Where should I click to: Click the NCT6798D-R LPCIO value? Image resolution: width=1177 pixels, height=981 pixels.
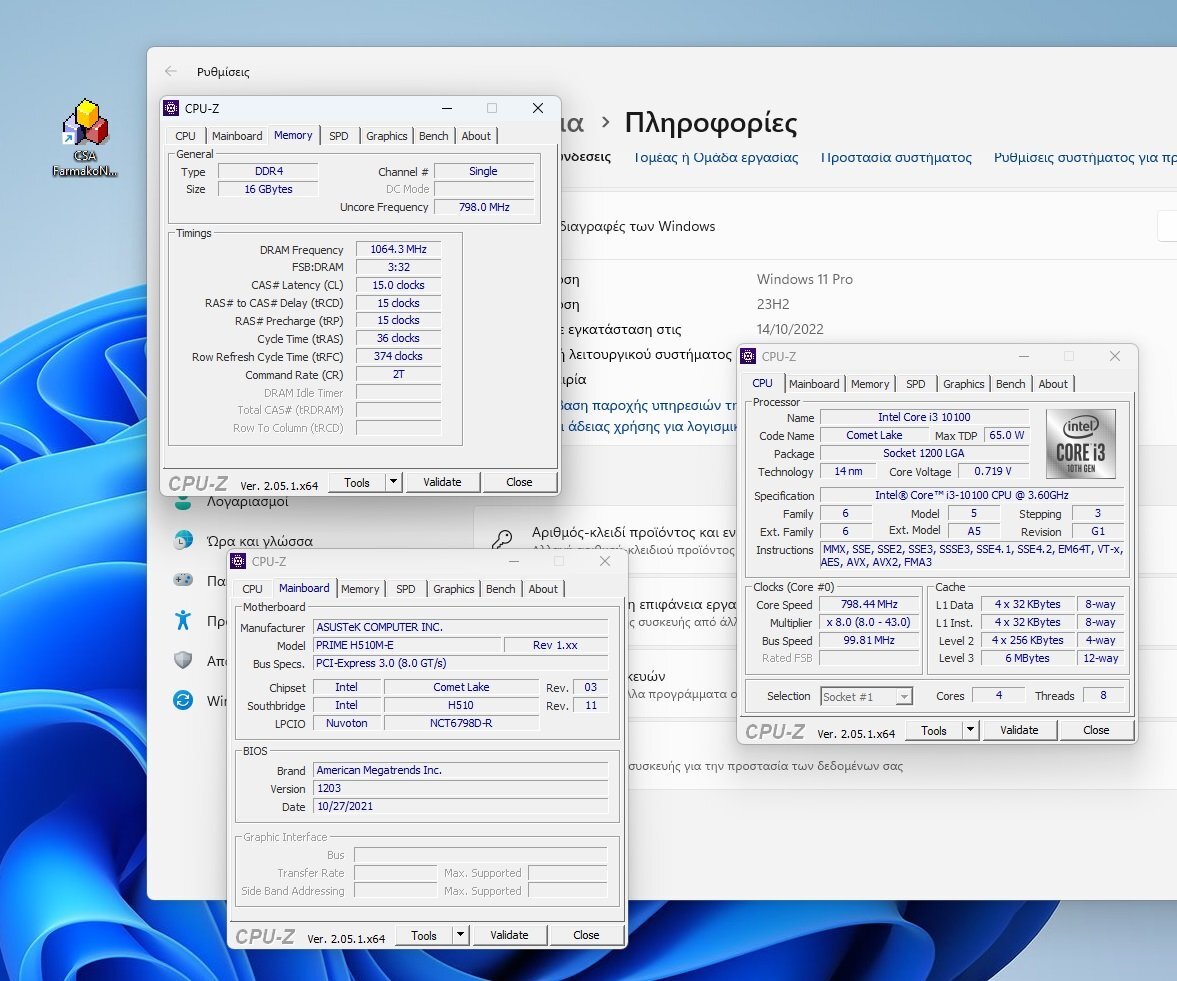pyautogui.click(x=461, y=723)
